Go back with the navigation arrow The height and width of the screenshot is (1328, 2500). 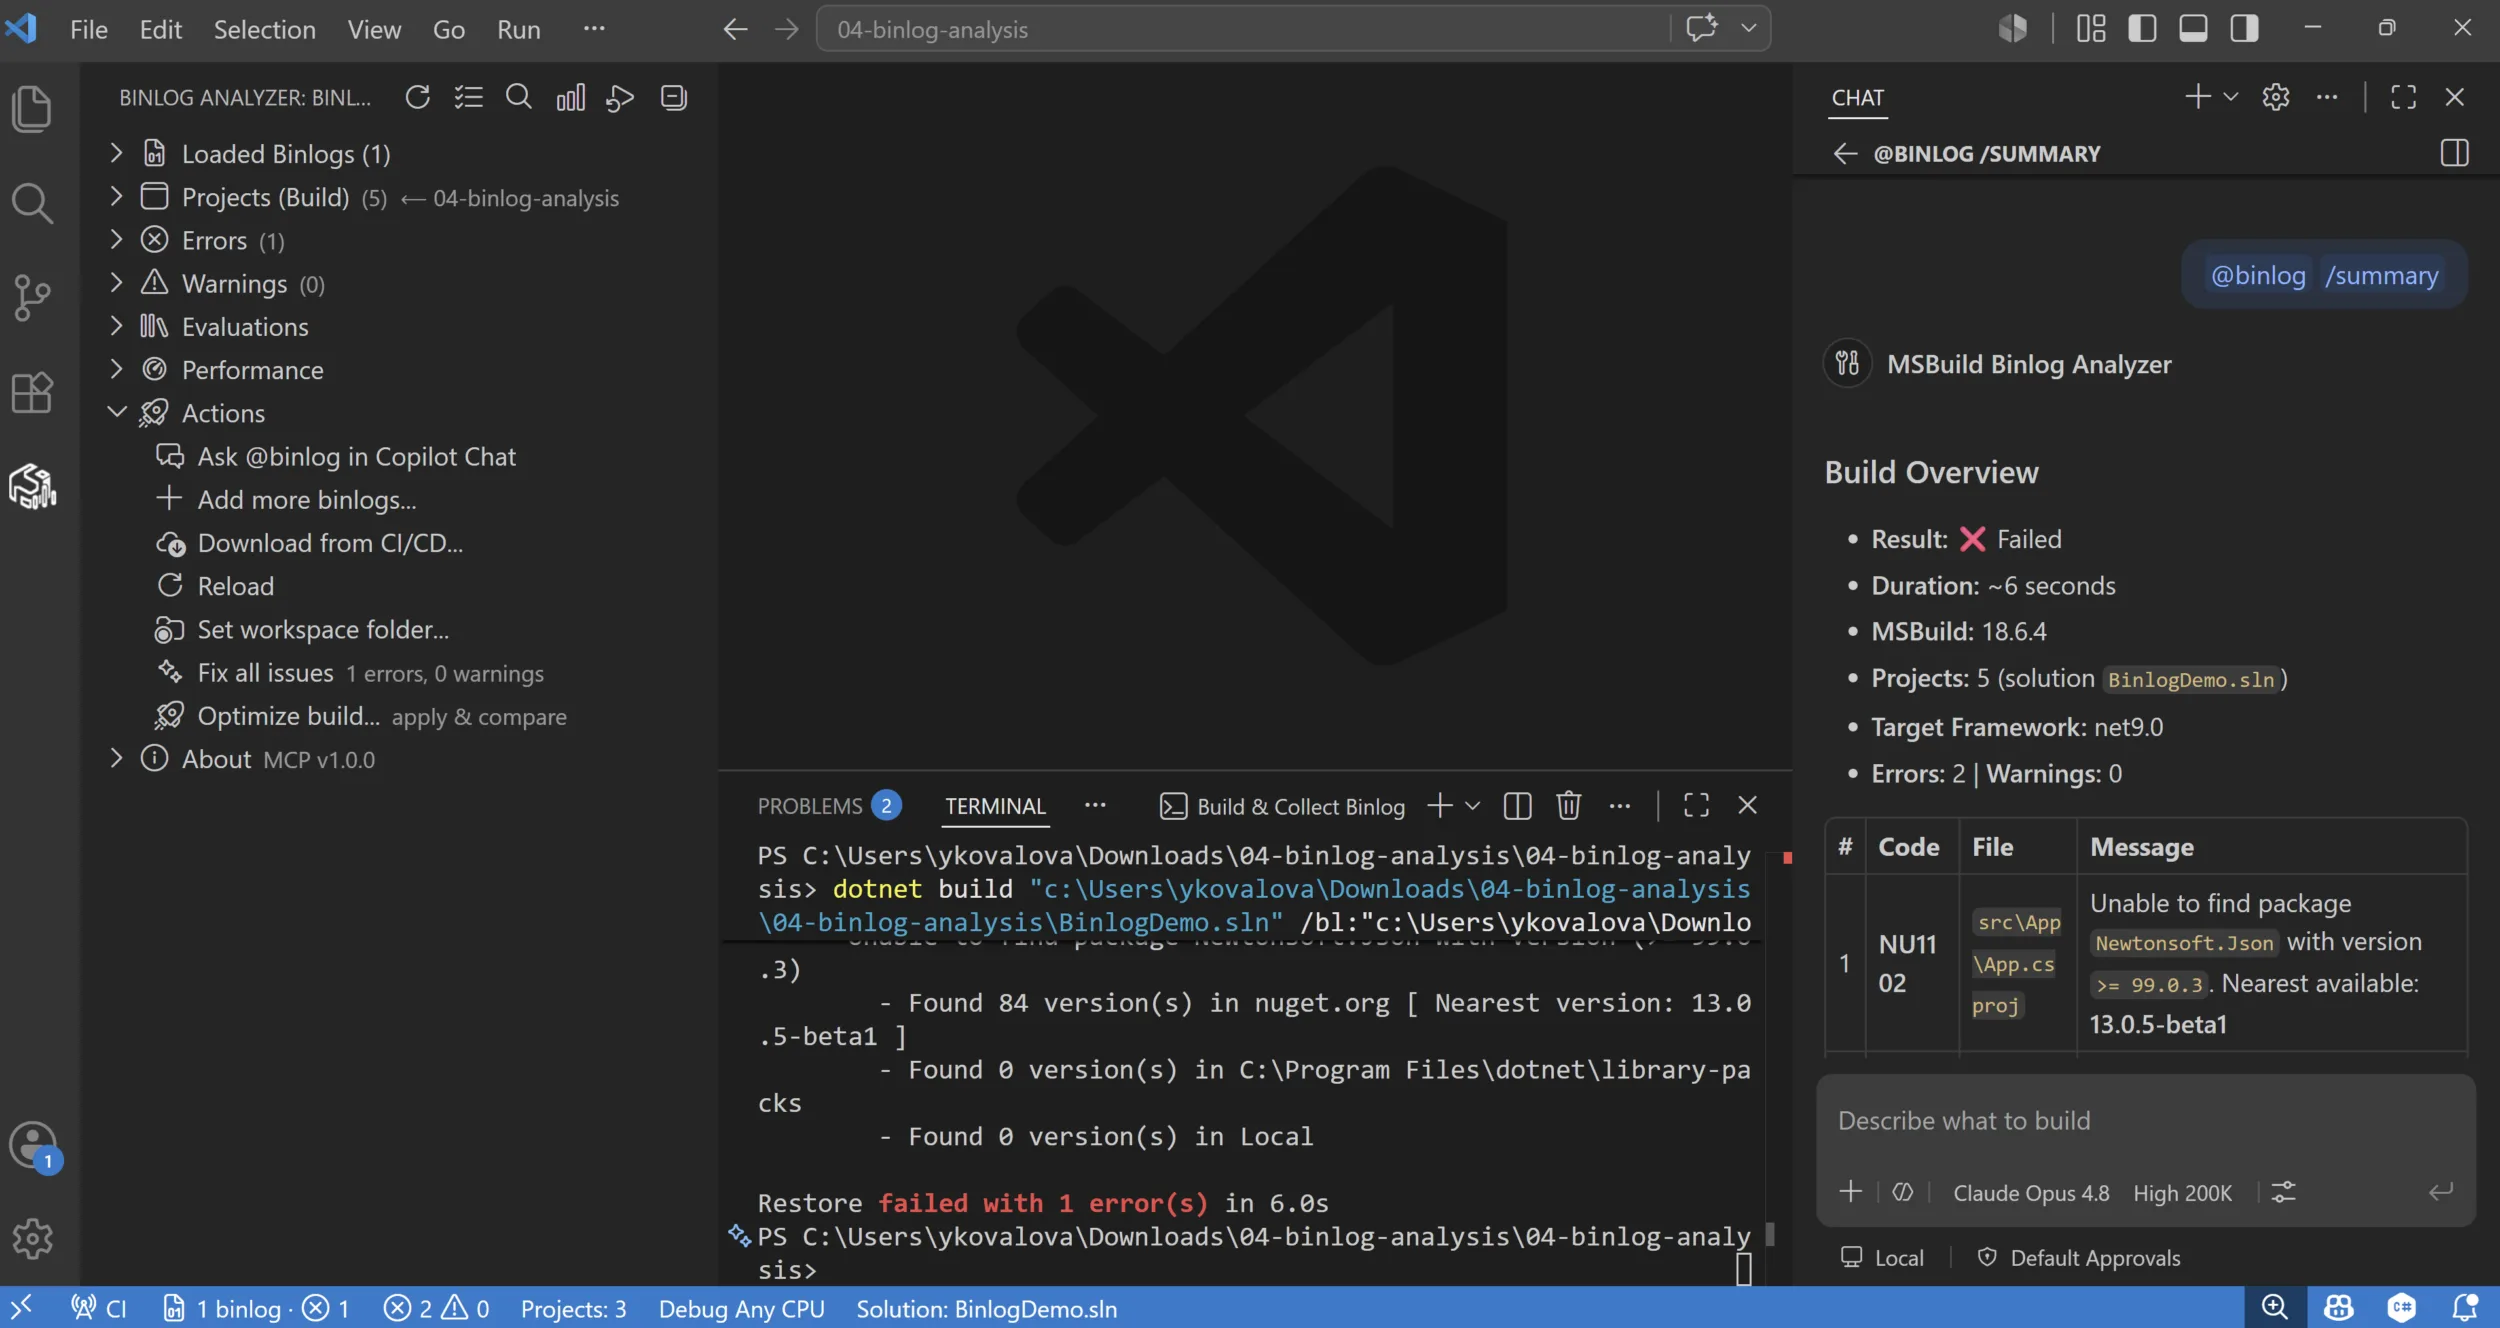tap(735, 29)
